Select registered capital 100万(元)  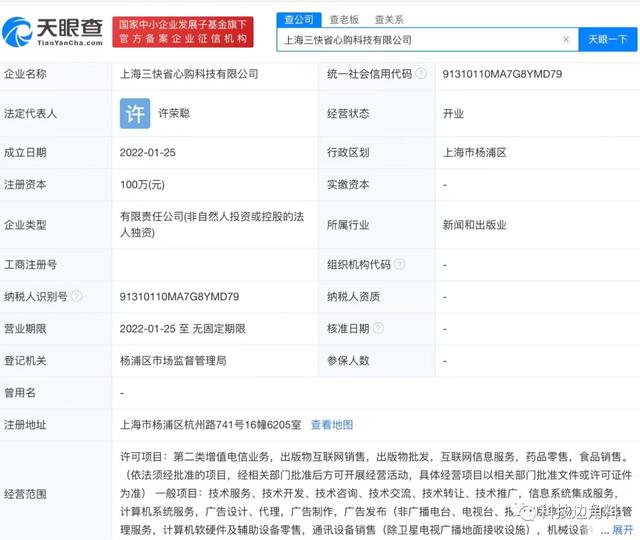pos(142,185)
